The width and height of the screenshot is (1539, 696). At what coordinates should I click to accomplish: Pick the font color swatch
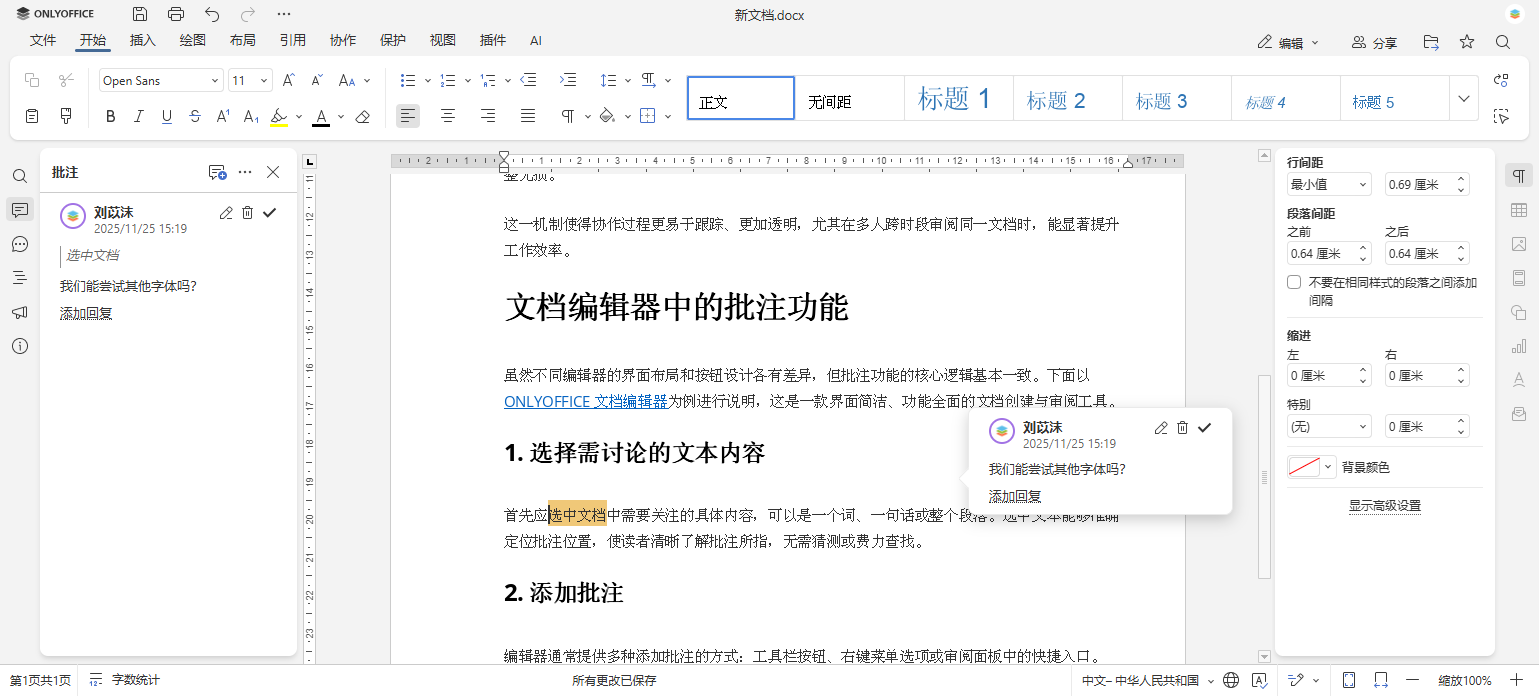pos(320,116)
